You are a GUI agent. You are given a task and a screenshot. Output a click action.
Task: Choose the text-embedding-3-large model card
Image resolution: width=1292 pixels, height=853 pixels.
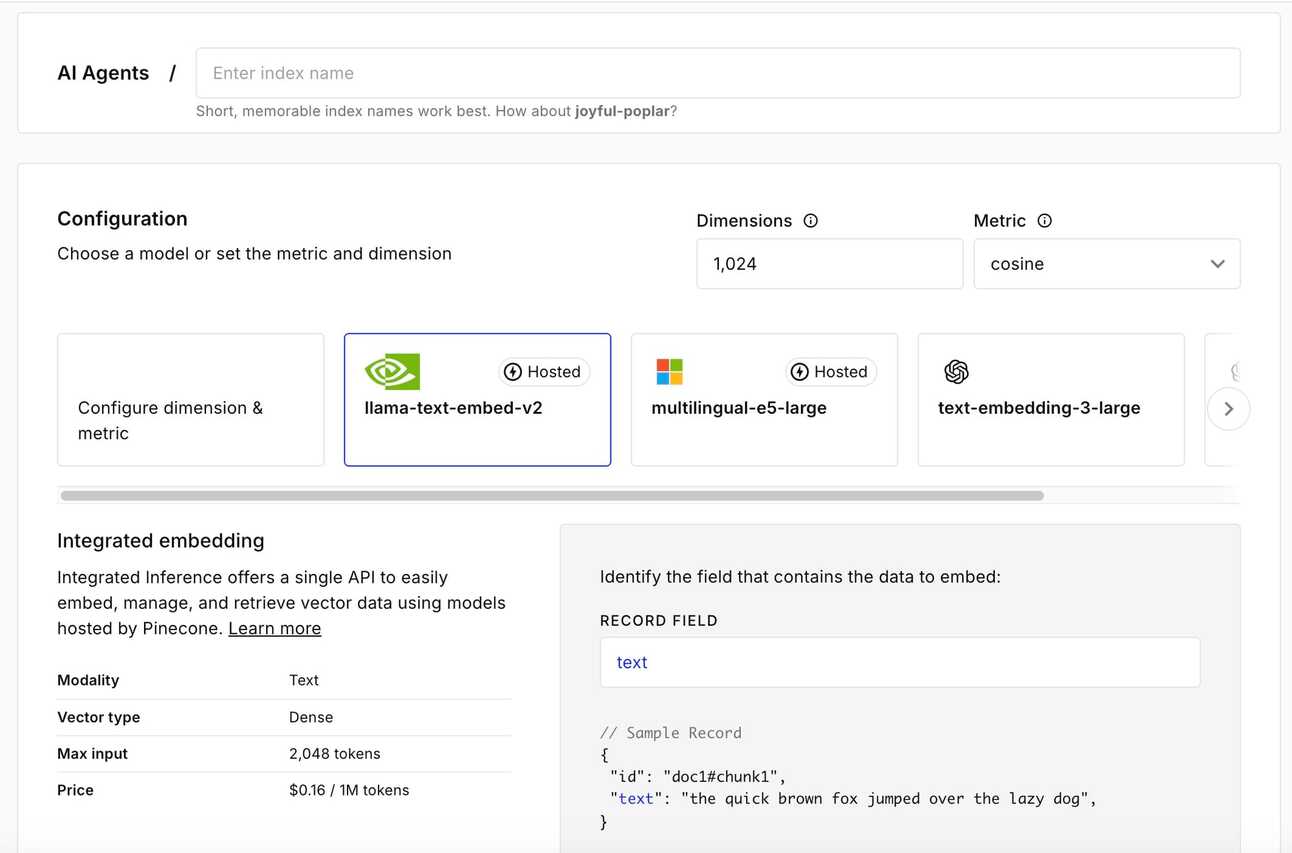pyautogui.click(x=1050, y=430)
